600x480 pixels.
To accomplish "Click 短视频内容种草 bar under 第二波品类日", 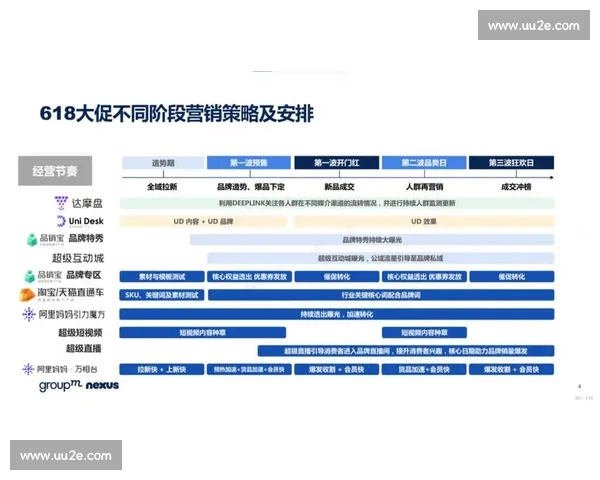I will pyautogui.click(x=424, y=333).
